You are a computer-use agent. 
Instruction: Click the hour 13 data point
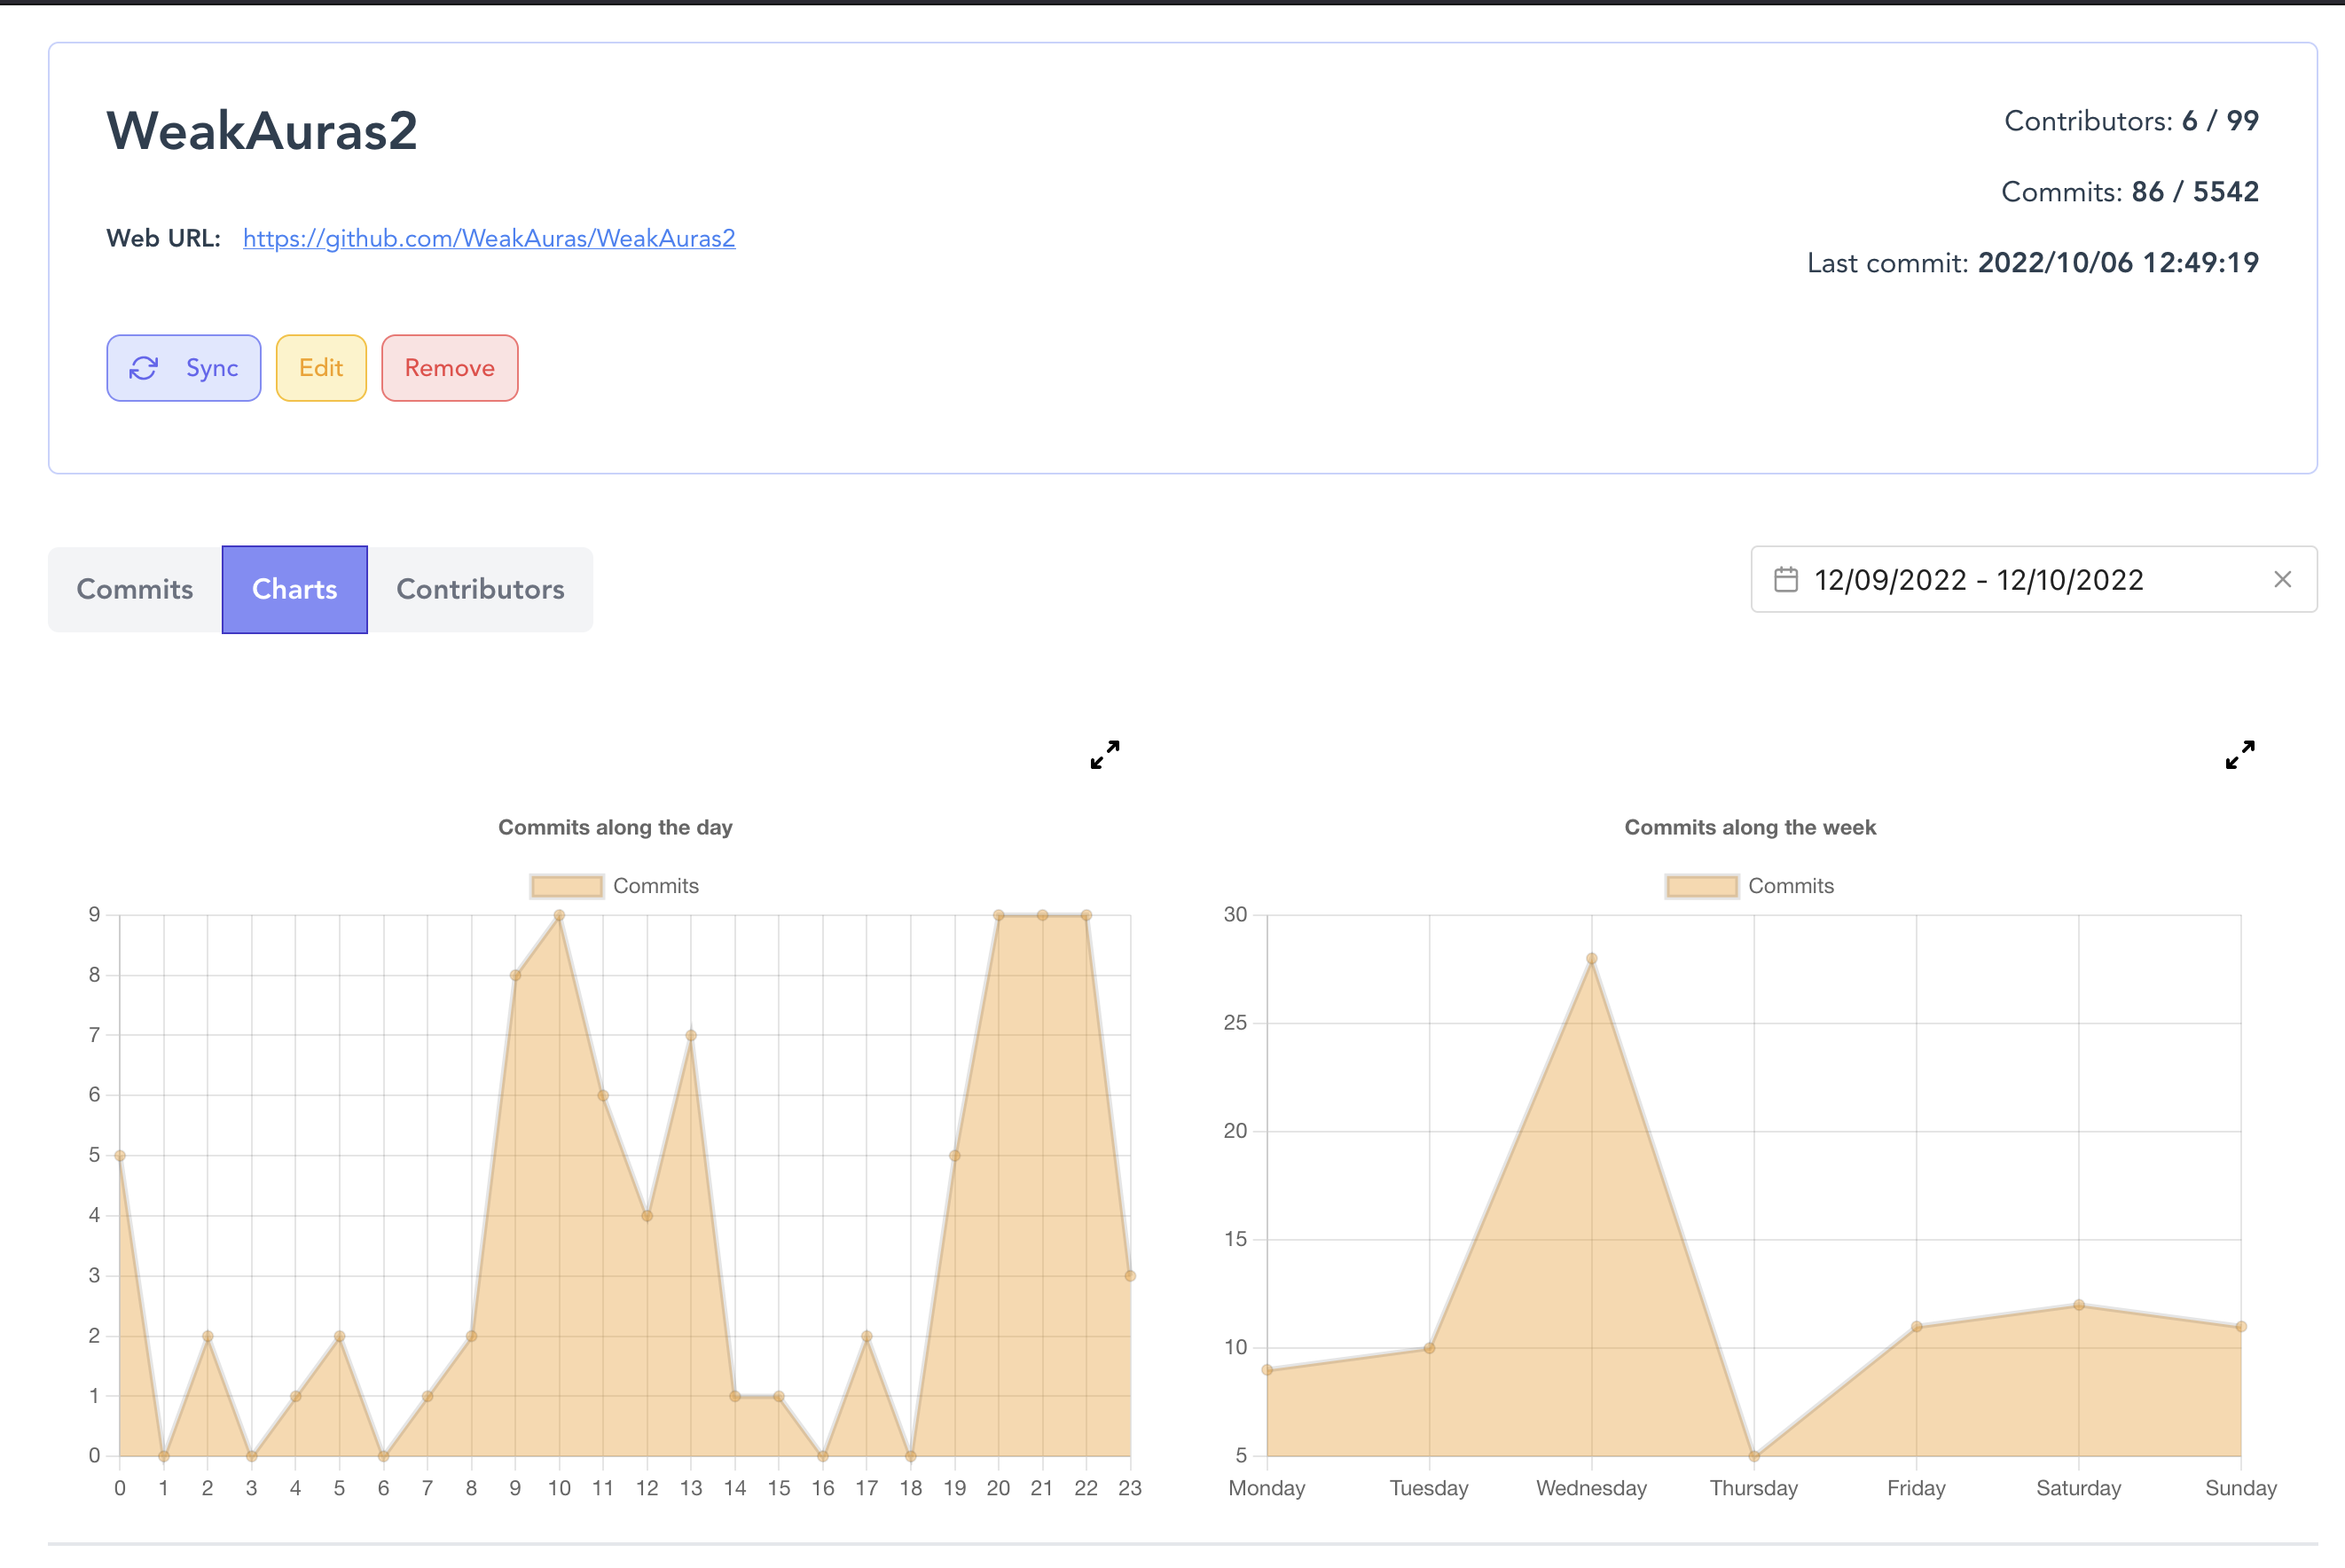(x=691, y=1035)
